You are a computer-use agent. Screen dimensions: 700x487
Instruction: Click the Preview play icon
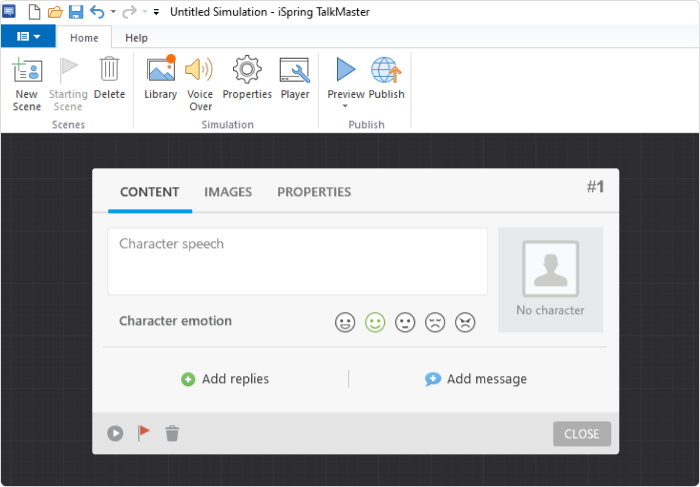[x=346, y=70]
